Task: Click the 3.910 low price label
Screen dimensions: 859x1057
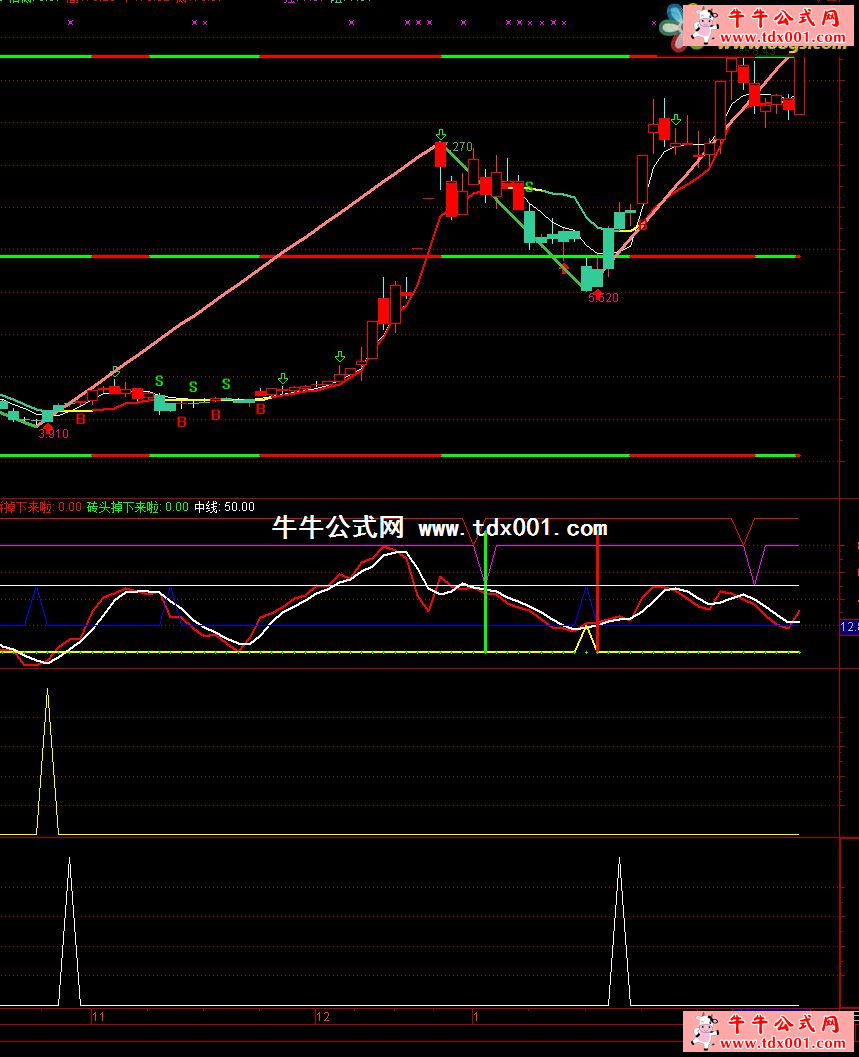Action: coord(53,434)
